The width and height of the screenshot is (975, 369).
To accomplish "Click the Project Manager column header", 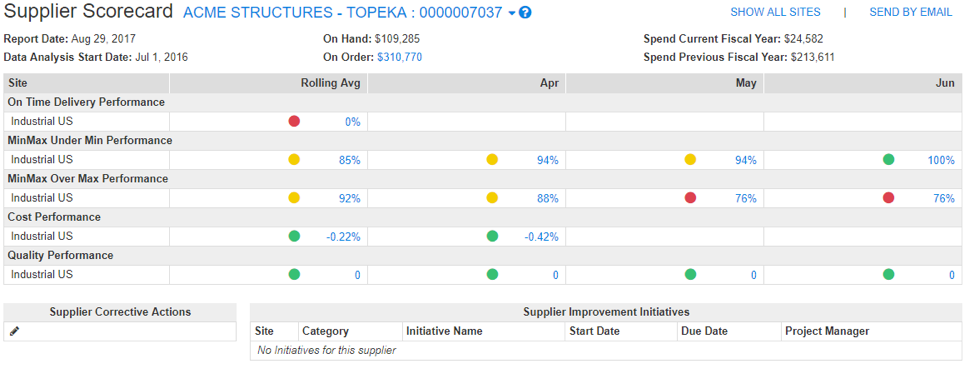I will pyautogui.click(x=827, y=331).
